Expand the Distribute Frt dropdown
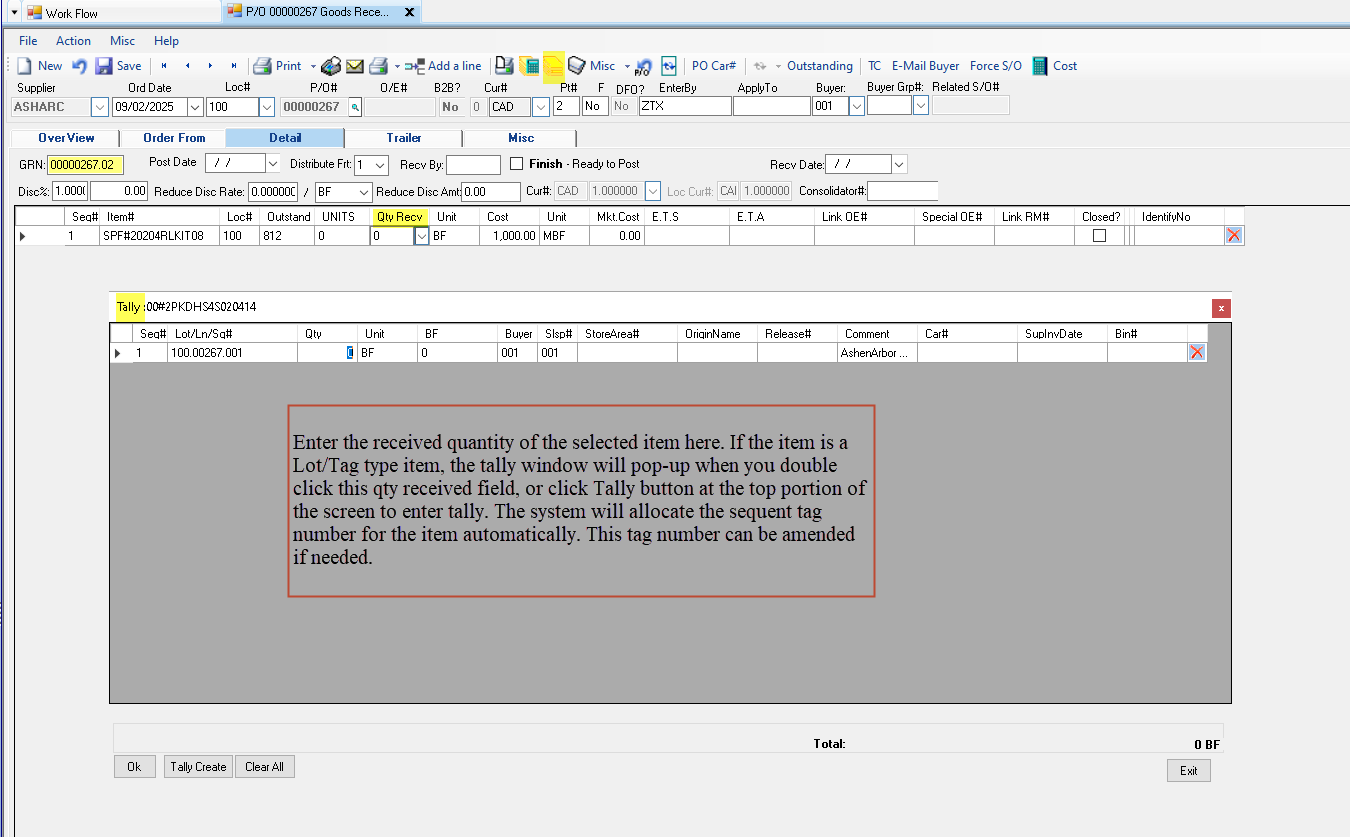Screen dimensions: 1350x837 tap(380, 164)
